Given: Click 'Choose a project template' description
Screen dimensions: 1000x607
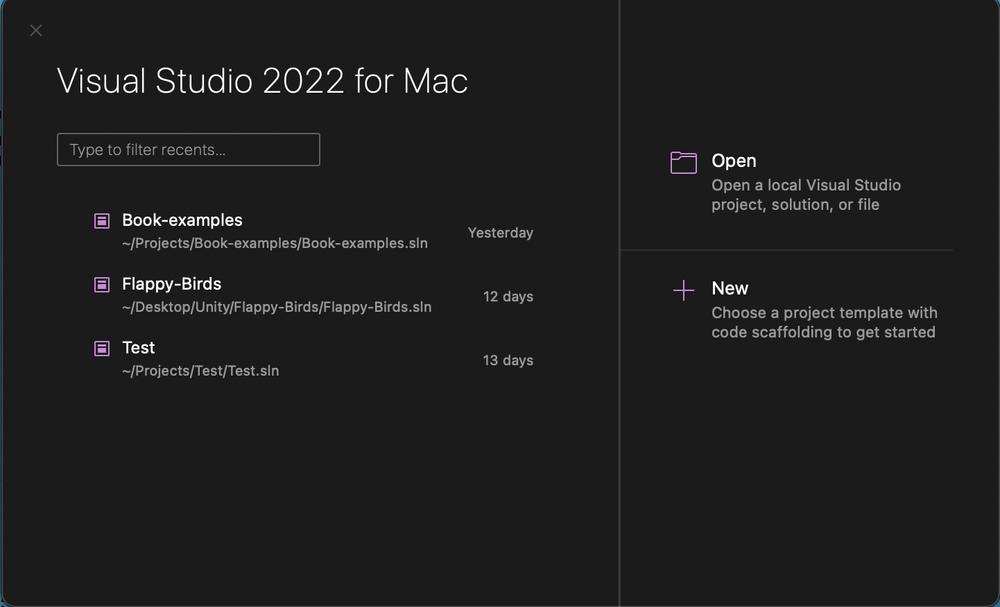Looking at the screenshot, I should (x=824, y=323).
